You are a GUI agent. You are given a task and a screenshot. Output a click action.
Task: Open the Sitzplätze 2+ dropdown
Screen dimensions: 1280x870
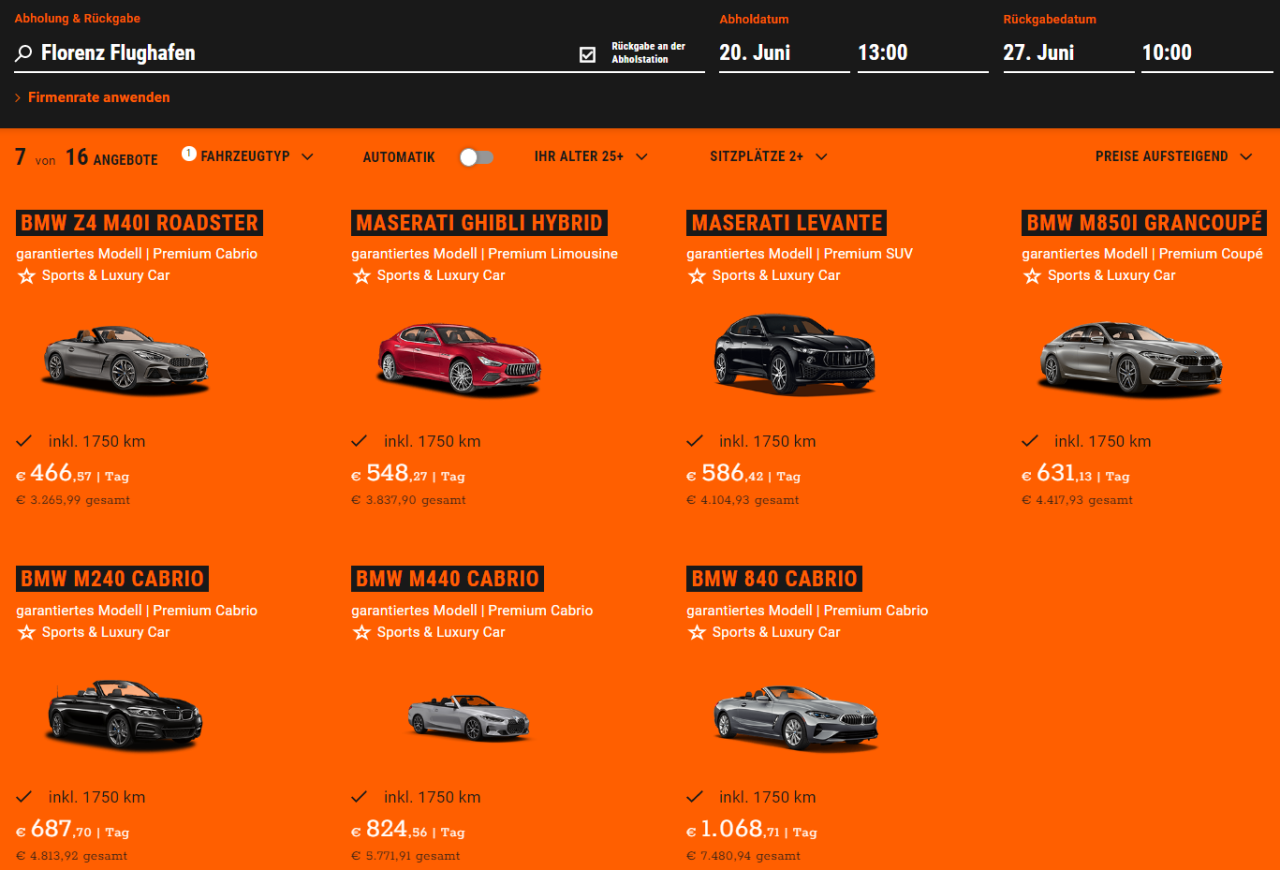(x=769, y=157)
